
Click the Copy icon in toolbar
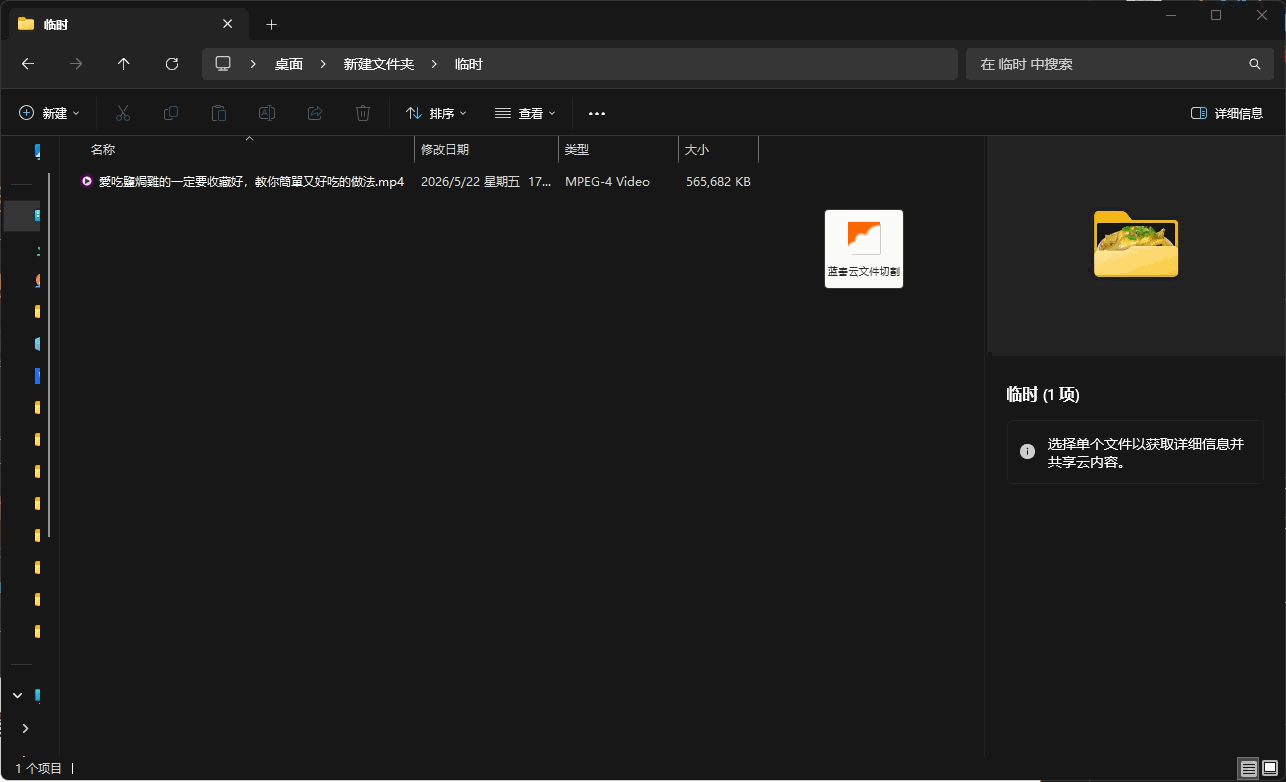pyautogui.click(x=171, y=113)
